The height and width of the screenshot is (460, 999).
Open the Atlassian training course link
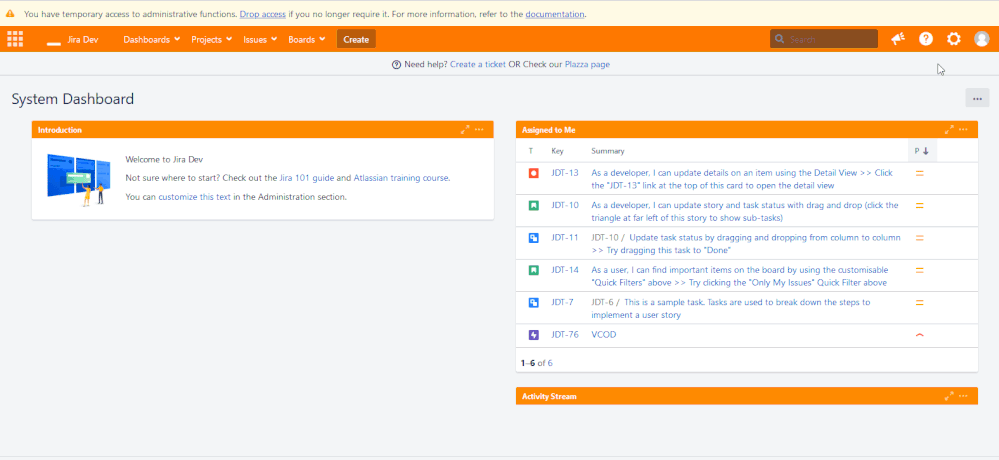[401, 178]
